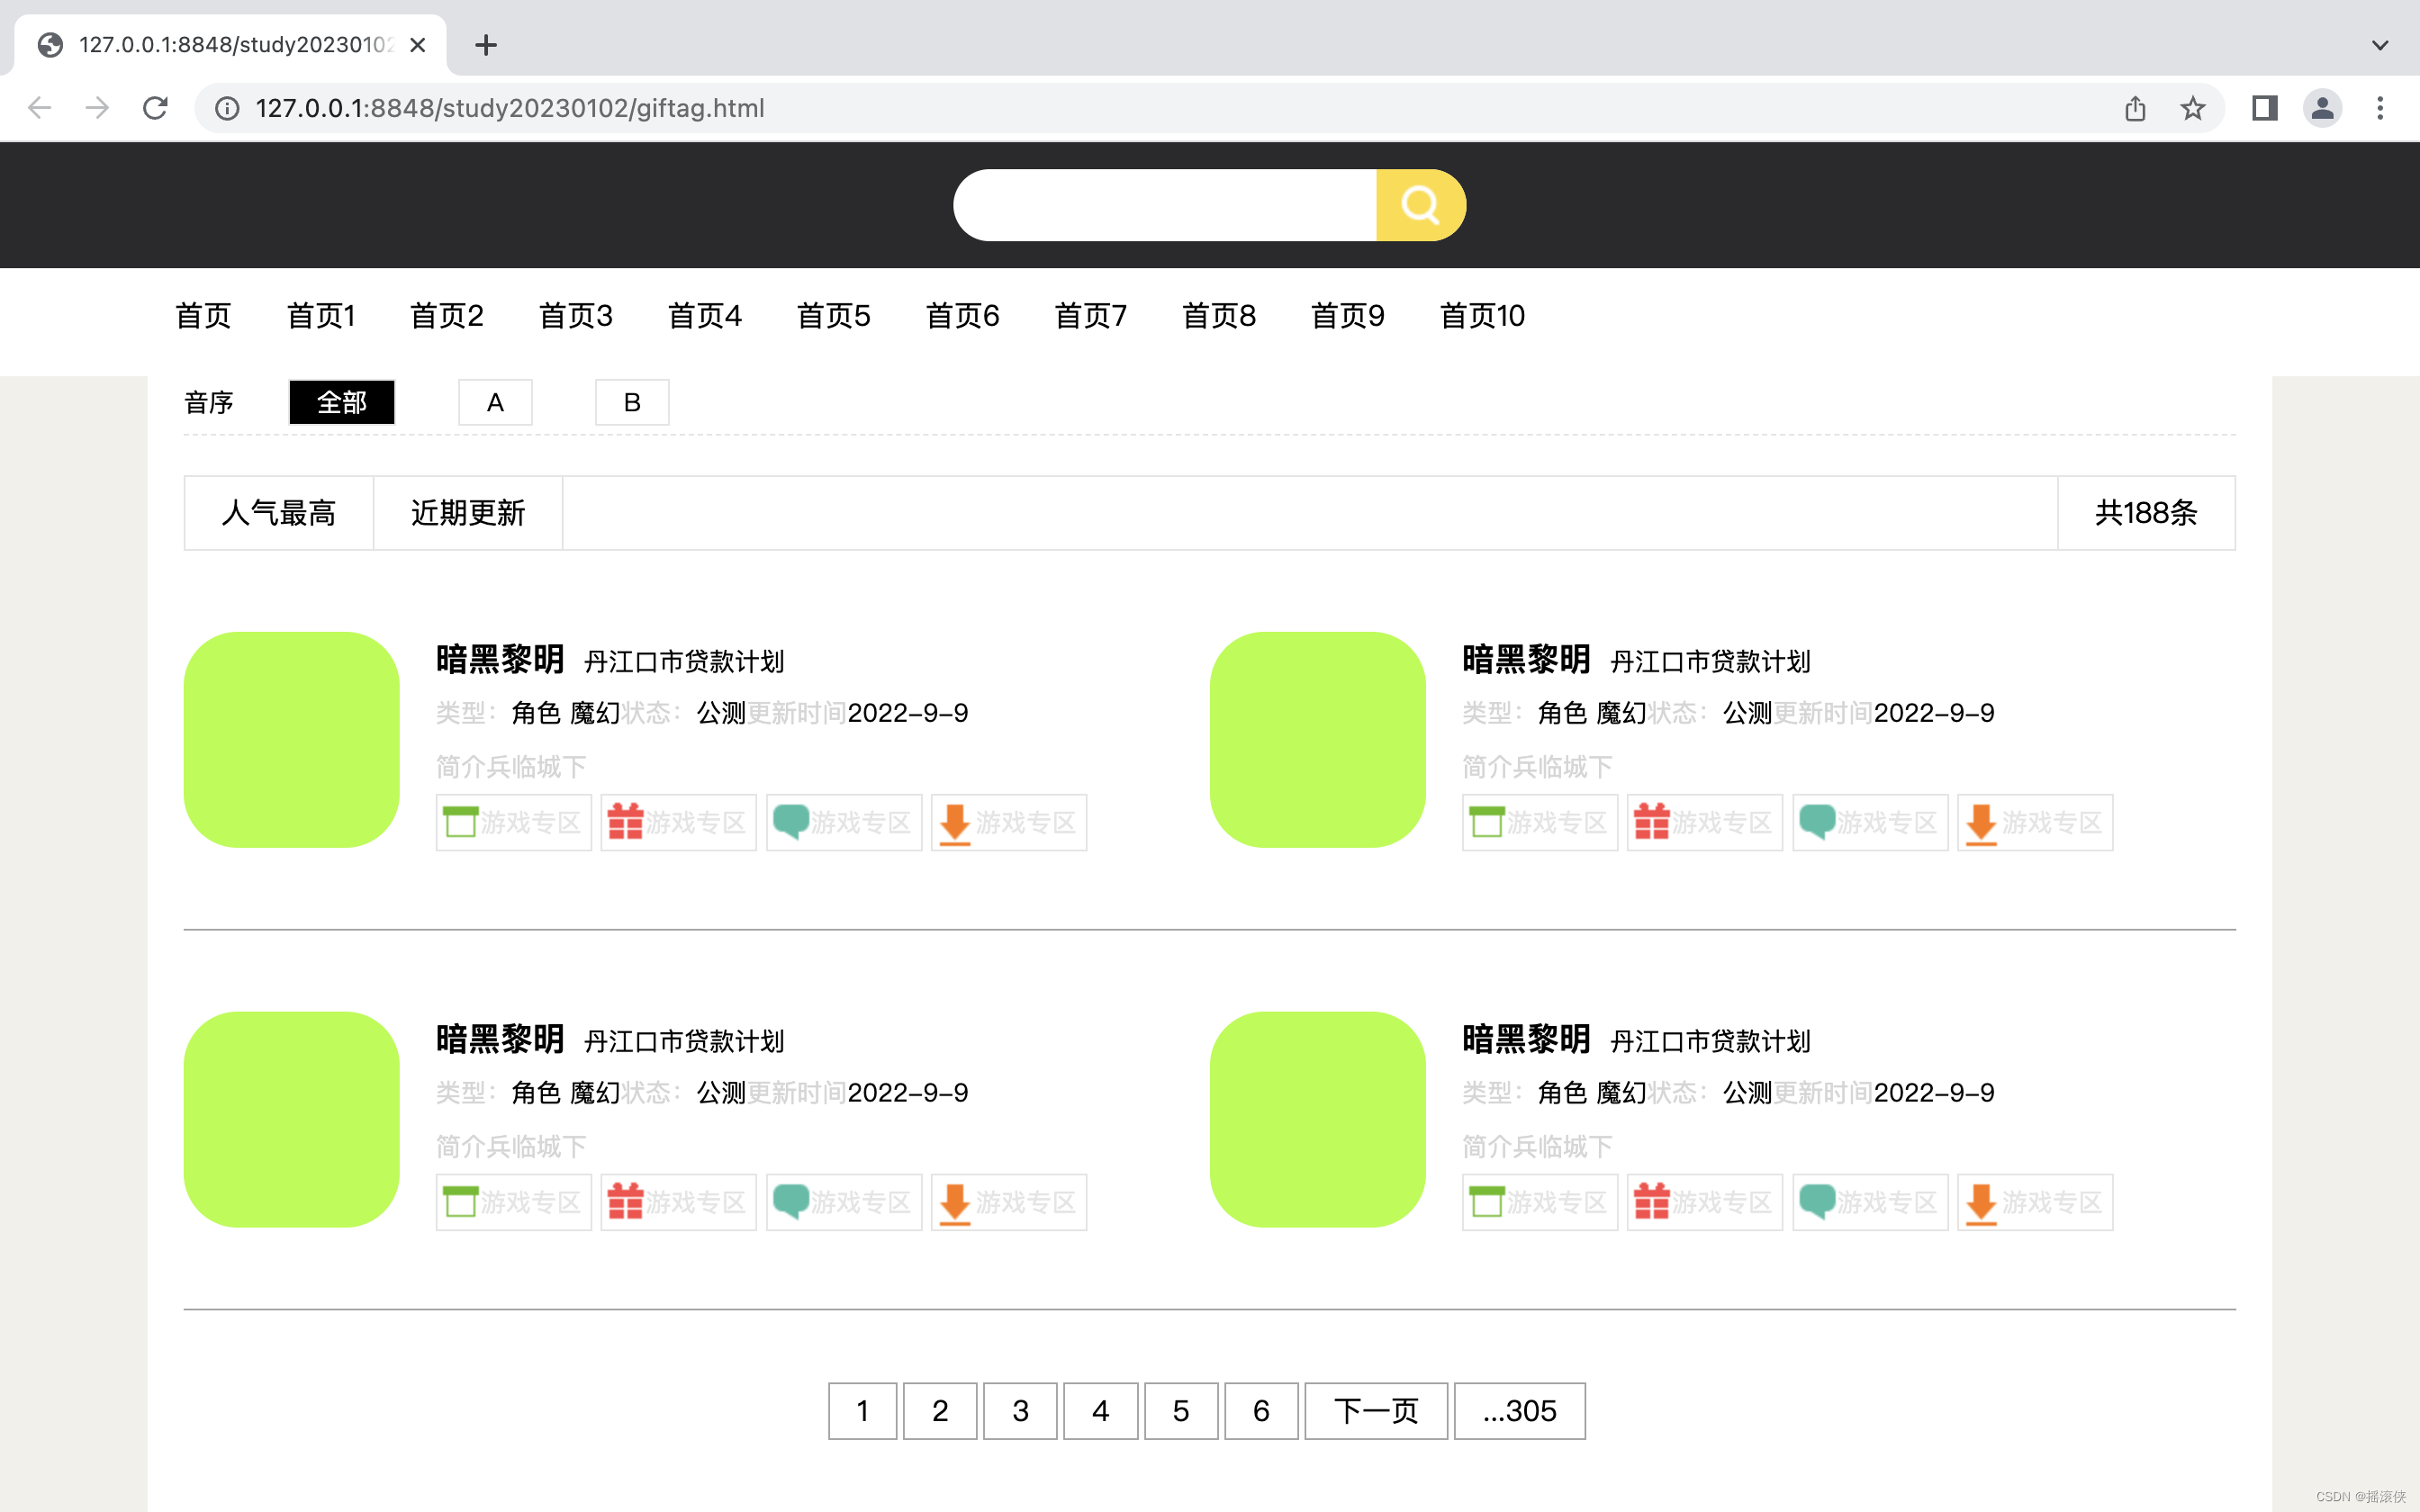
Task: Expand the tab search chevron at top right
Action: click(x=2380, y=45)
